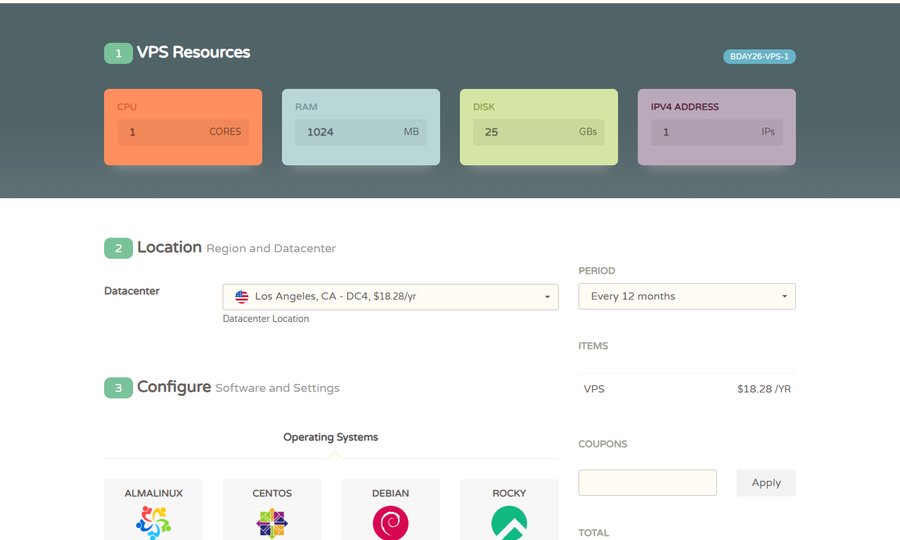
Task: Click the US flag icon in Datacenter field
Action: tap(242, 297)
